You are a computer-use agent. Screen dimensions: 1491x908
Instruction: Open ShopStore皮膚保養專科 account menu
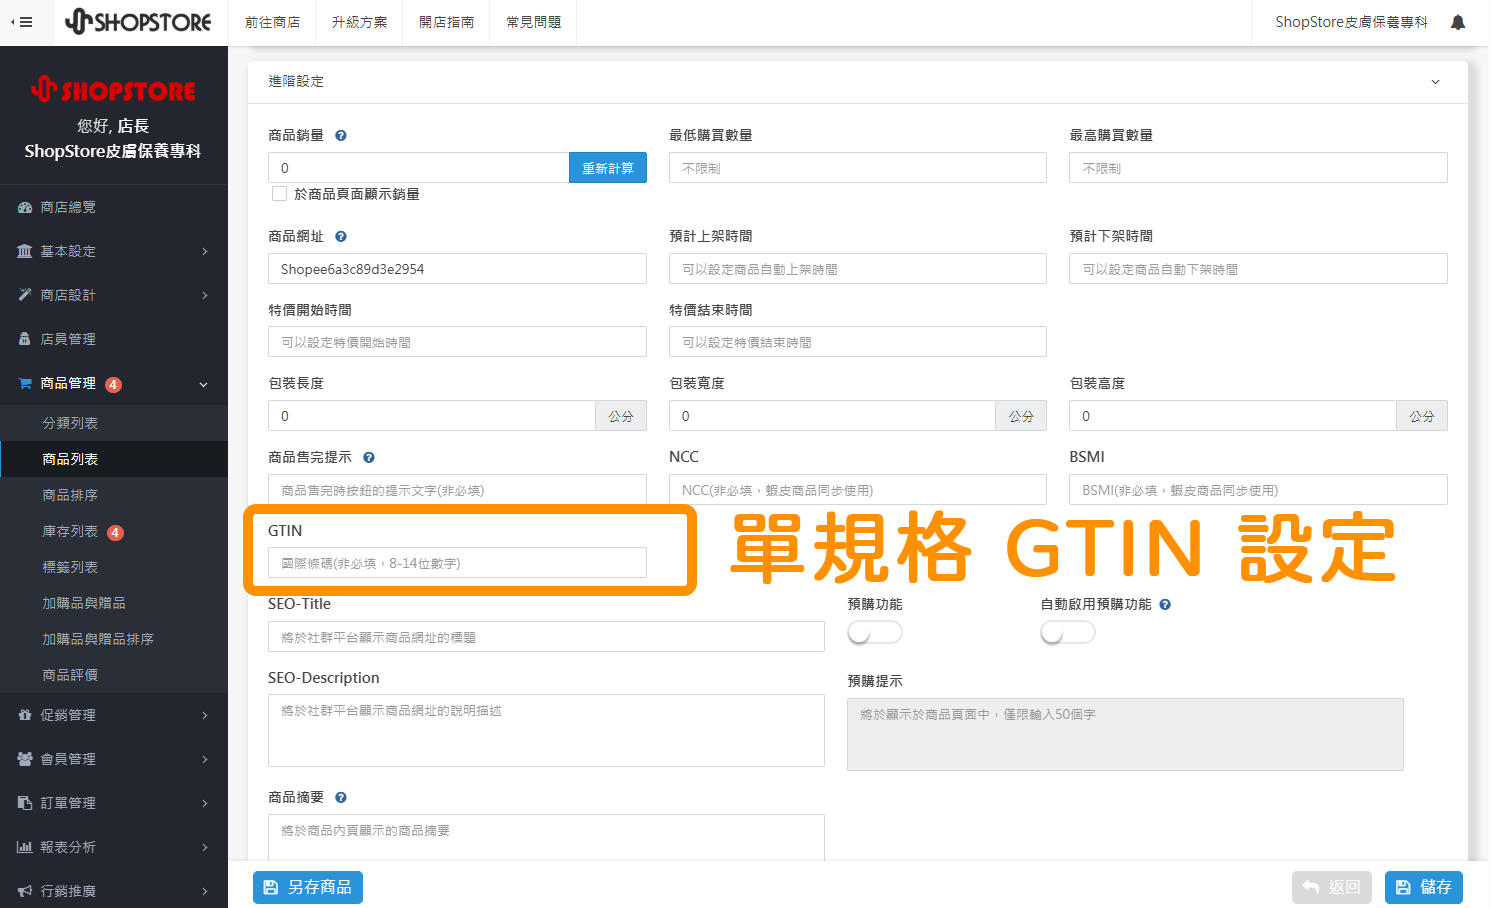pyautogui.click(x=1351, y=22)
